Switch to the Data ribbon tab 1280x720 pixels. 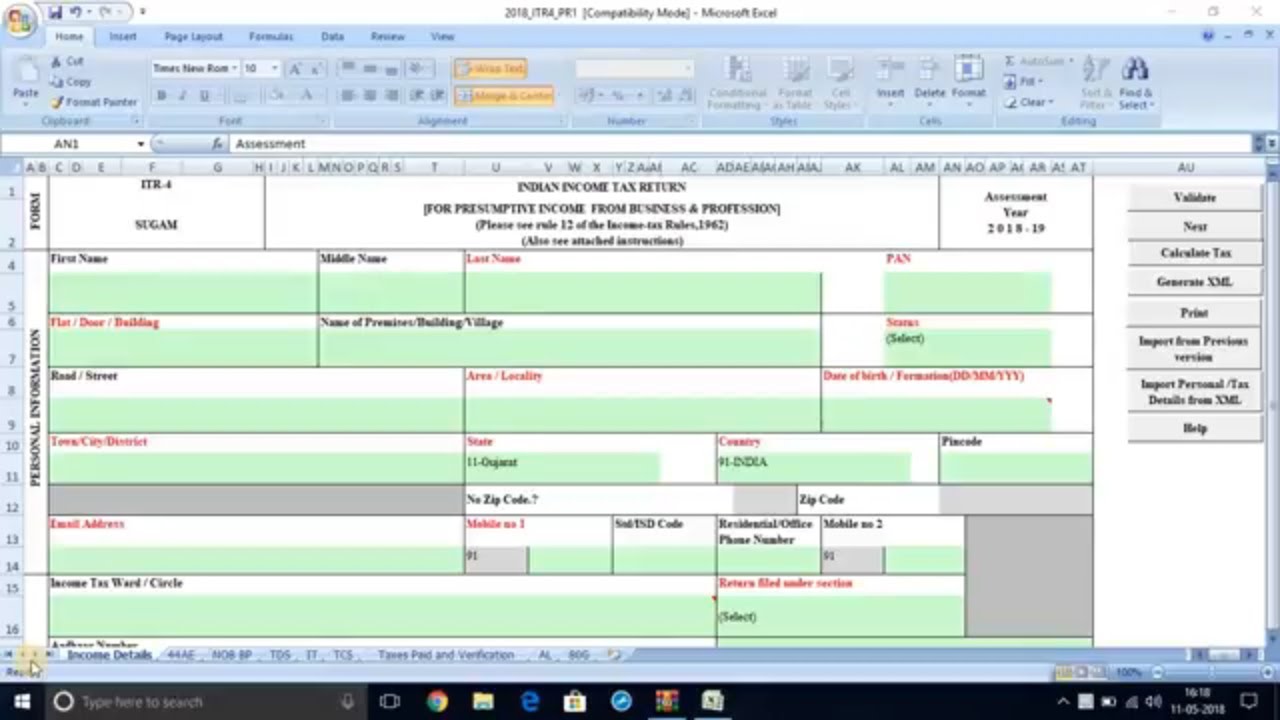point(332,36)
